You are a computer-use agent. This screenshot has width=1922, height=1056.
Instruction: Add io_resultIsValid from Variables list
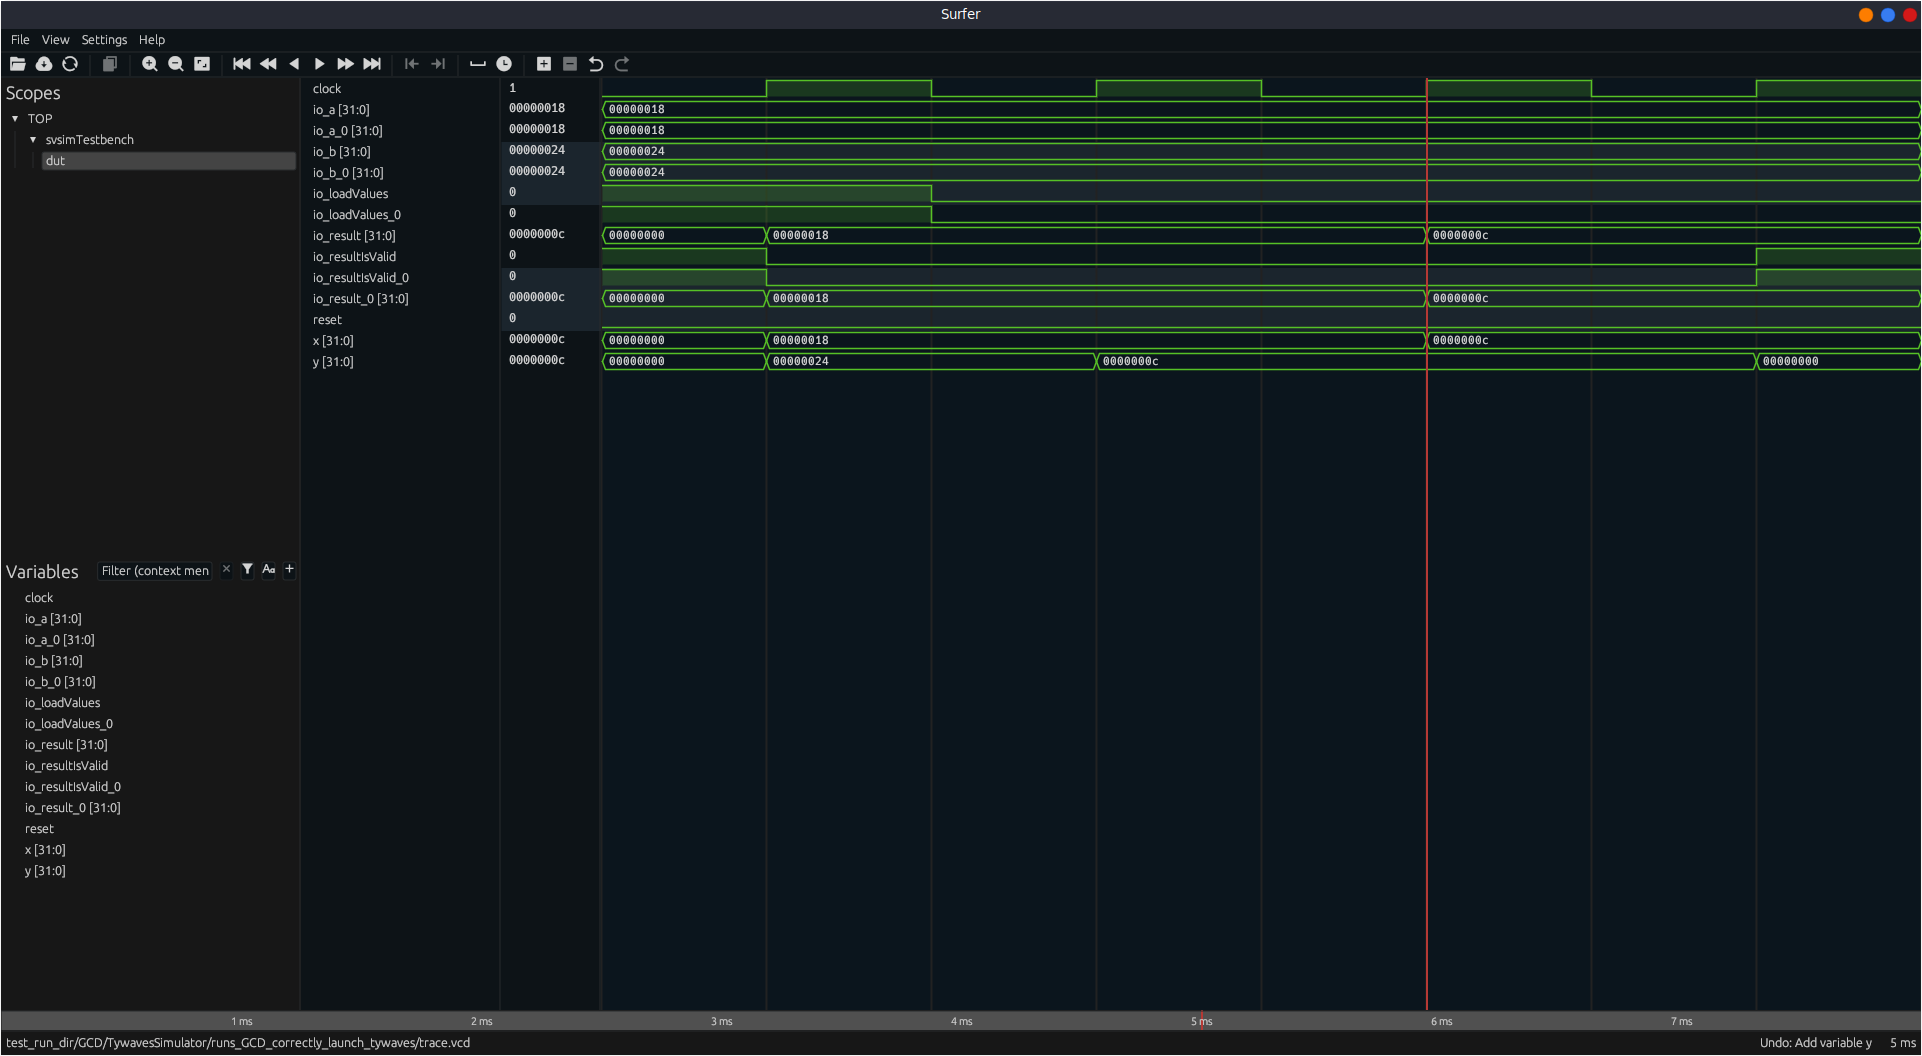(66, 766)
